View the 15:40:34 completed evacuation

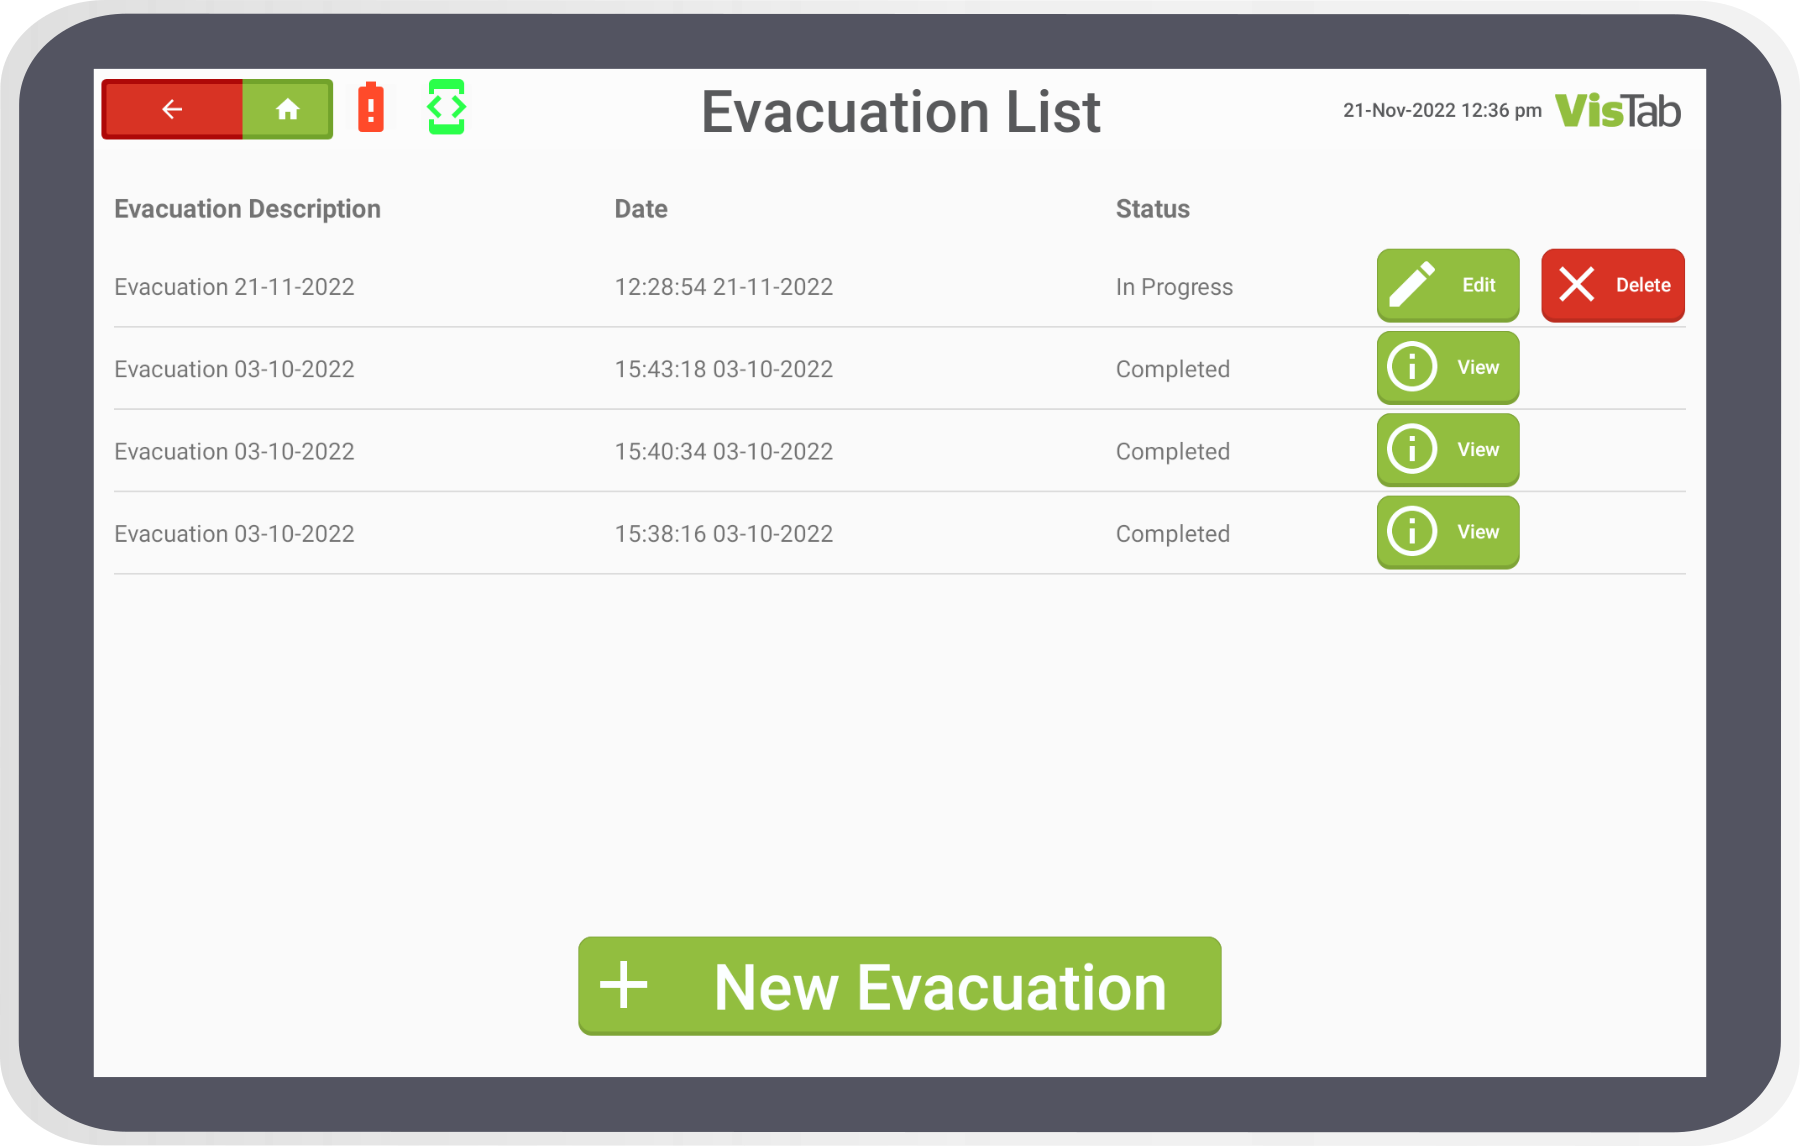pos(1447,450)
